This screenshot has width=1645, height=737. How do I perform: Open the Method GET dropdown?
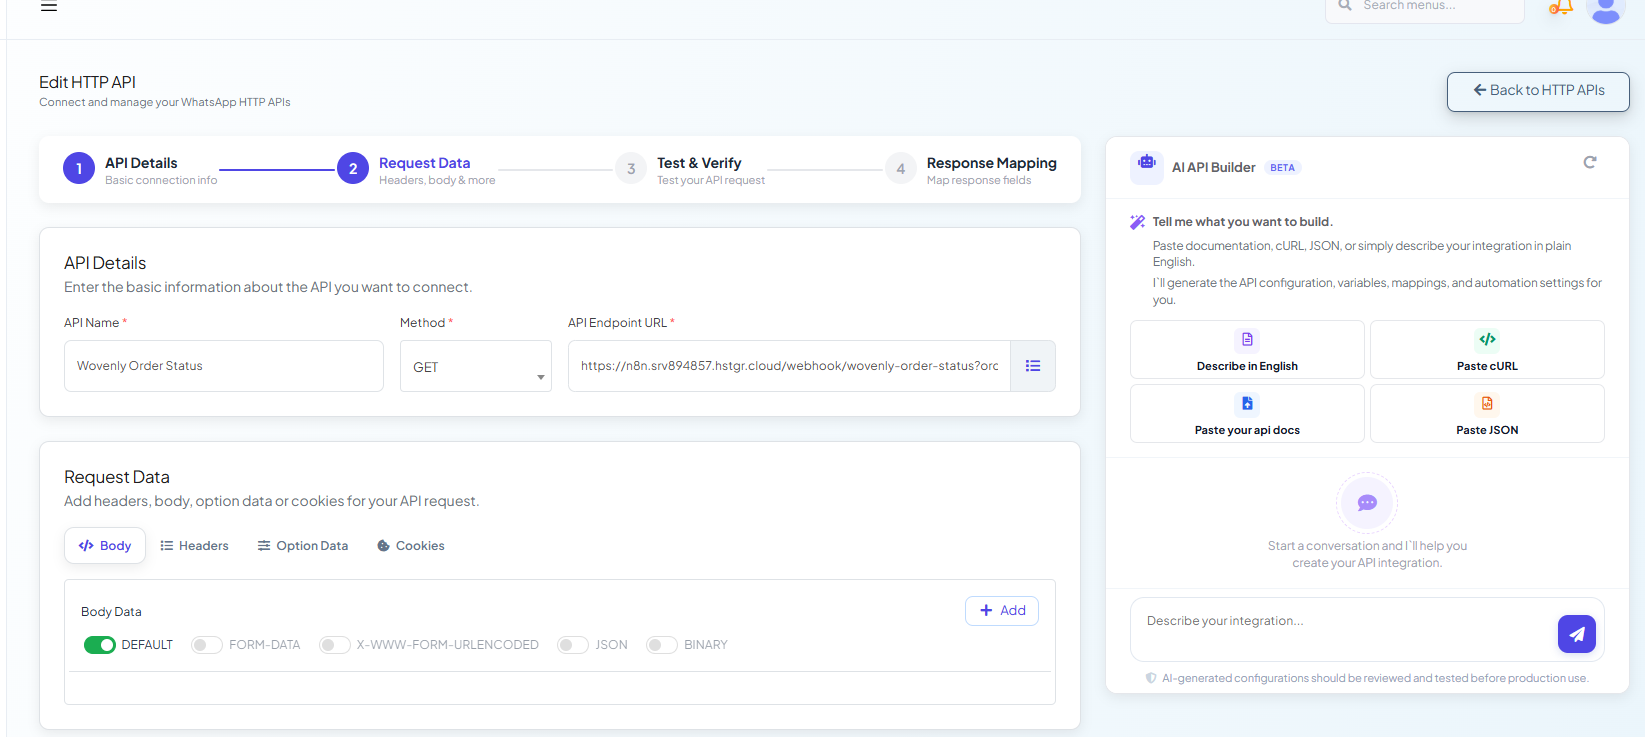pyautogui.click(x=476, y=366)
